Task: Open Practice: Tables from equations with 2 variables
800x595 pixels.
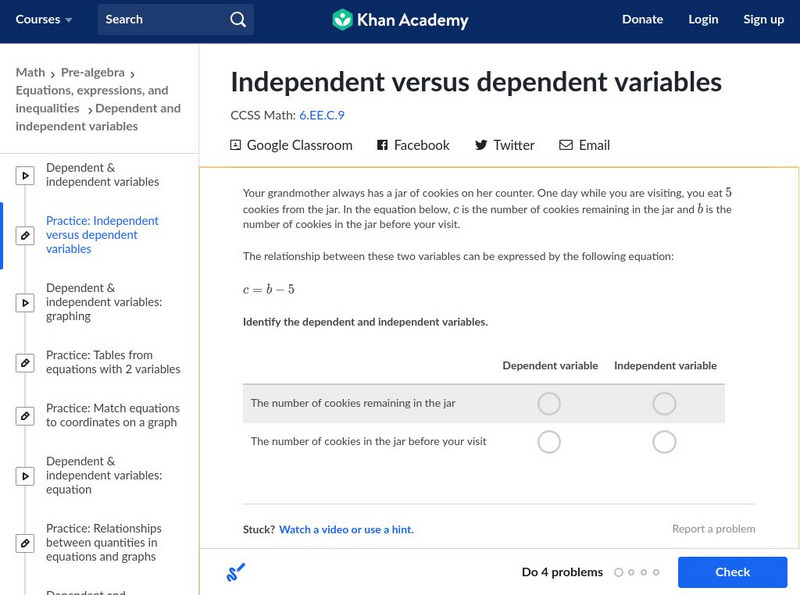Action: [x=112, y=362]
